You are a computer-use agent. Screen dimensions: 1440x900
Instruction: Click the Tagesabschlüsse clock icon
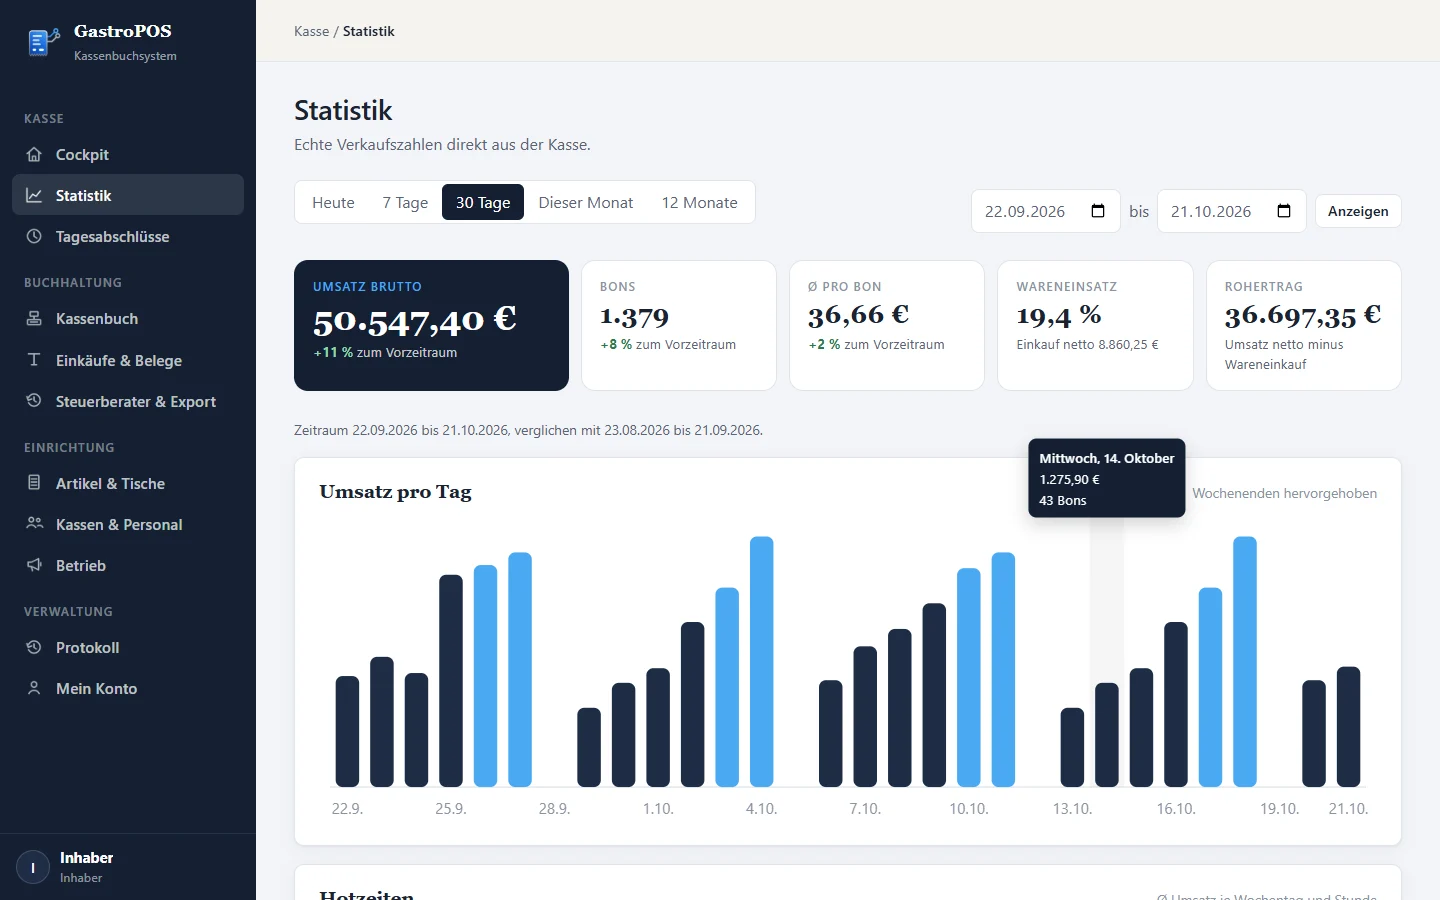click(34, 236)
